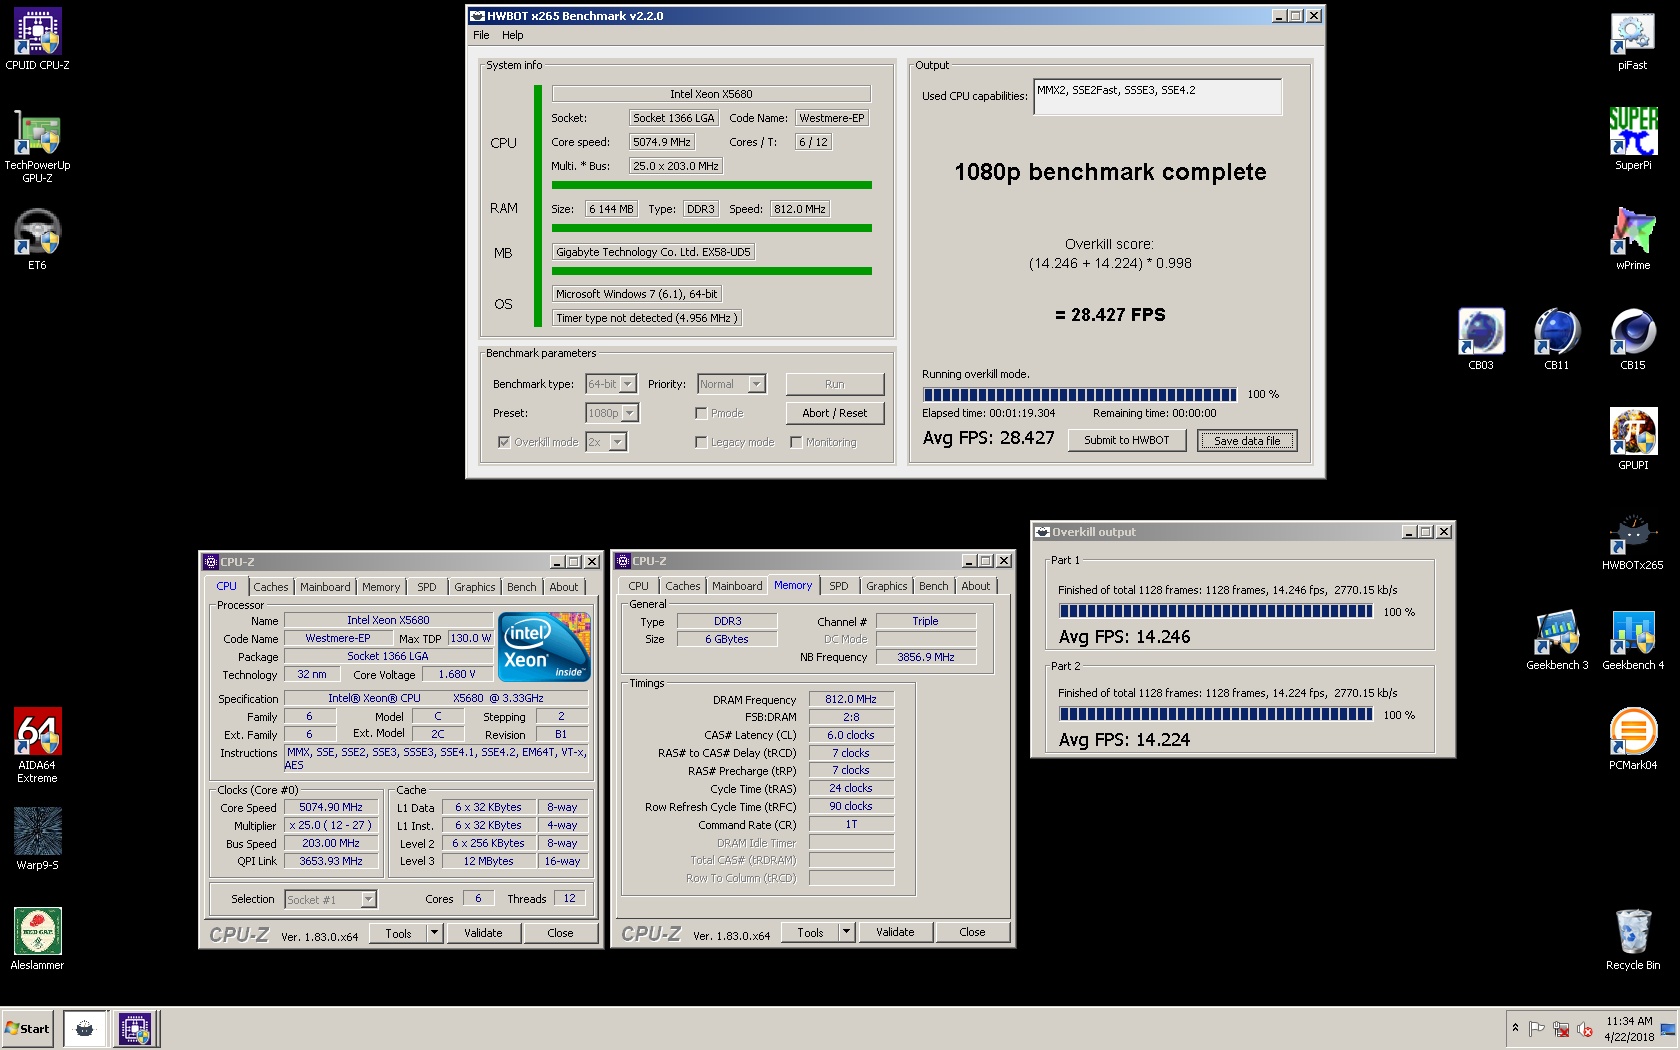Screen dimensions: 1680x1050
Task: Open the Benchmark type 64-bit dropdown
Action: pos(611,384)
